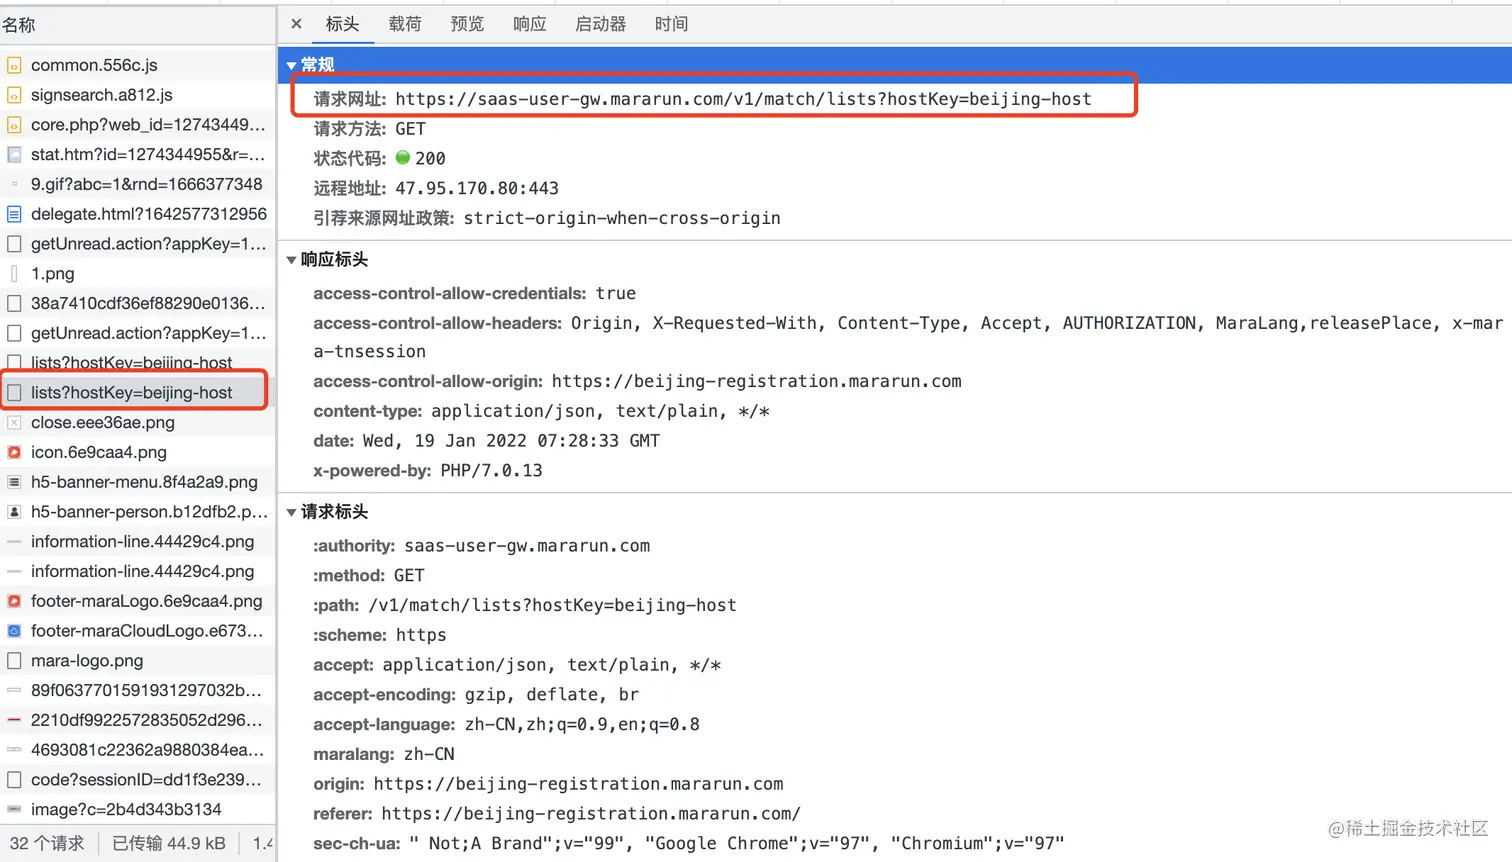Click the JS file icon beside common.556c.js

(x=14, y=65)
